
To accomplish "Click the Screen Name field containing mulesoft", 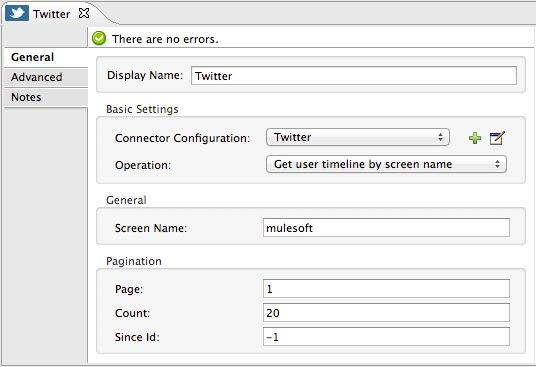I will coord(386,228).
